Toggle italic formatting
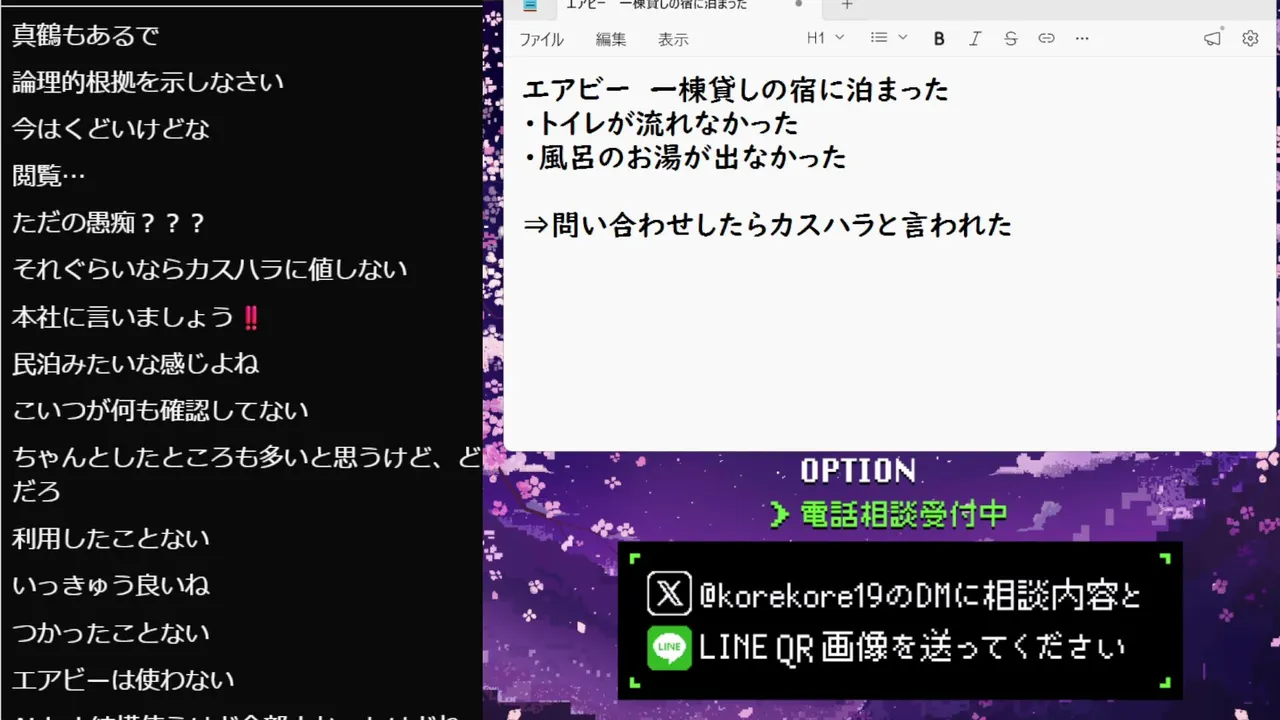Screen dimensions: 1280x720 click(975, 38)
